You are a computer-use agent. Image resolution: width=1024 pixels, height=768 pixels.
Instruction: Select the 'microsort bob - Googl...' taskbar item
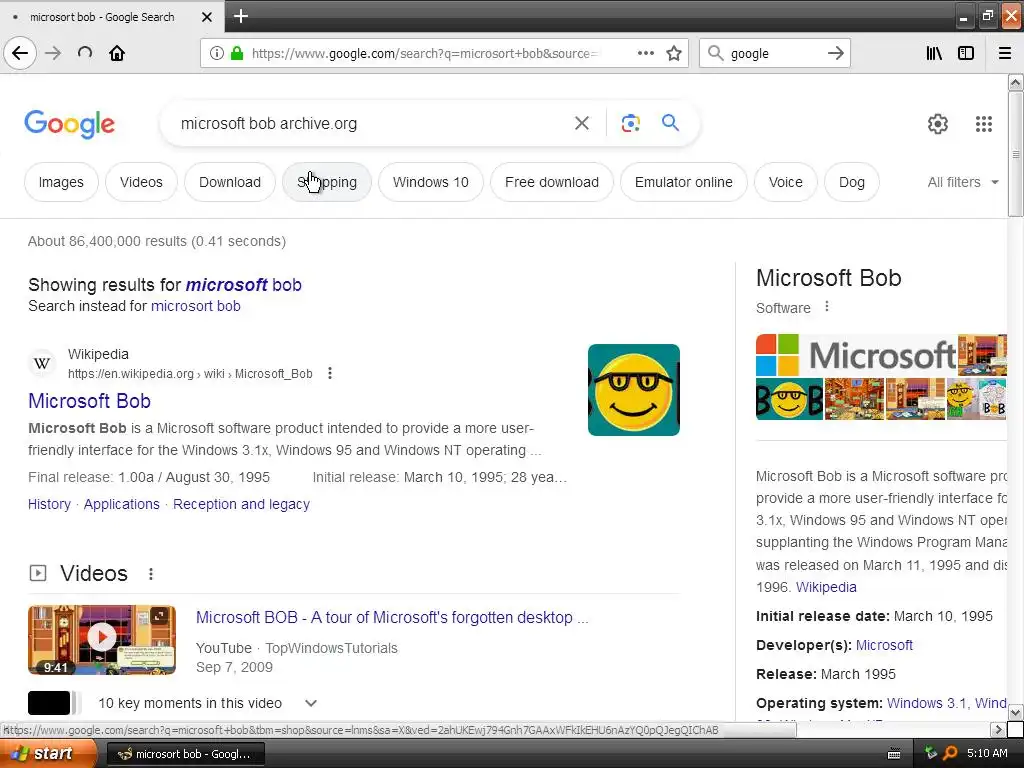[x=185, y=754]
